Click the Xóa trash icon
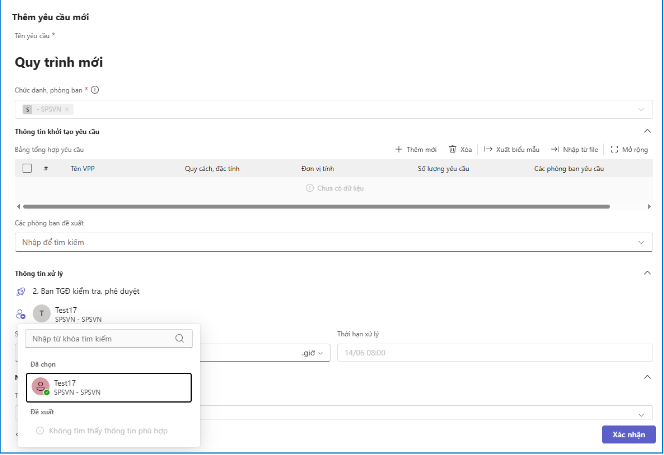 tap(453, 149)
